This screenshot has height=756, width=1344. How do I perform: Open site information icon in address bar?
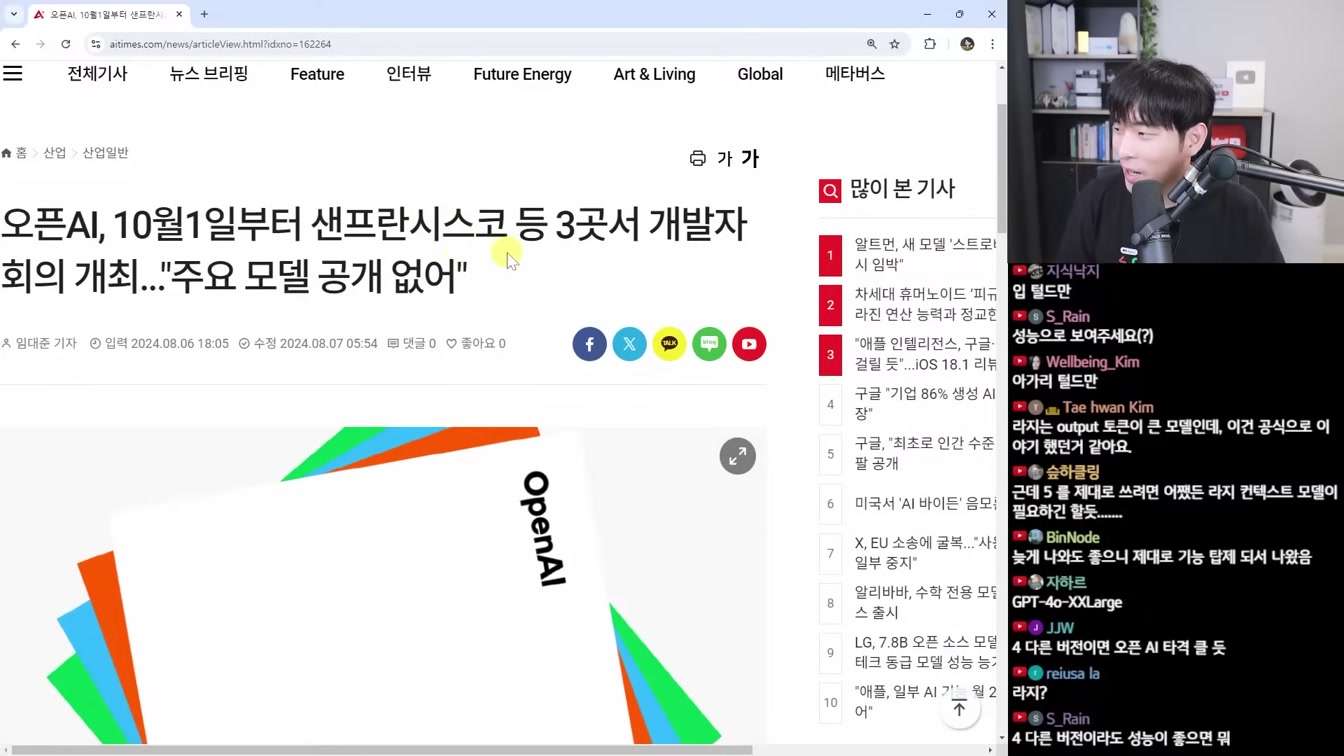pos(96,44)
